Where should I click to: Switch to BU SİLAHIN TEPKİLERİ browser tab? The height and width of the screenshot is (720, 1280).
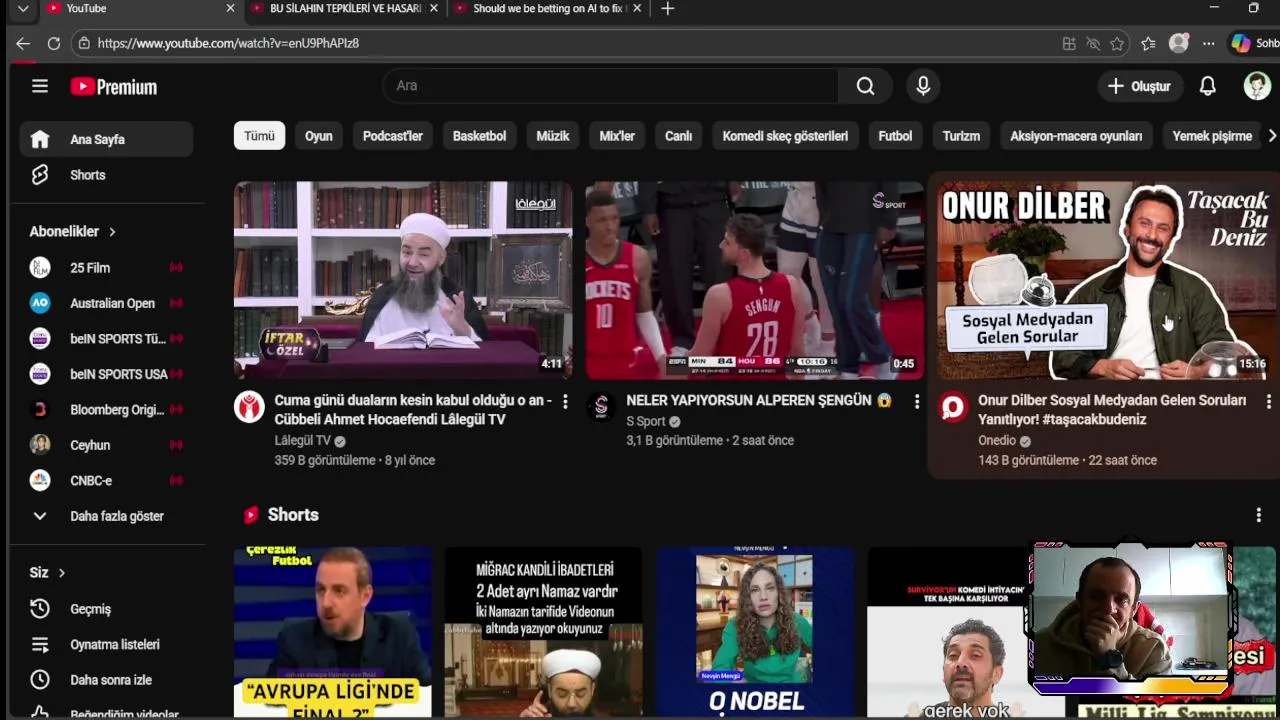[345, 8]
